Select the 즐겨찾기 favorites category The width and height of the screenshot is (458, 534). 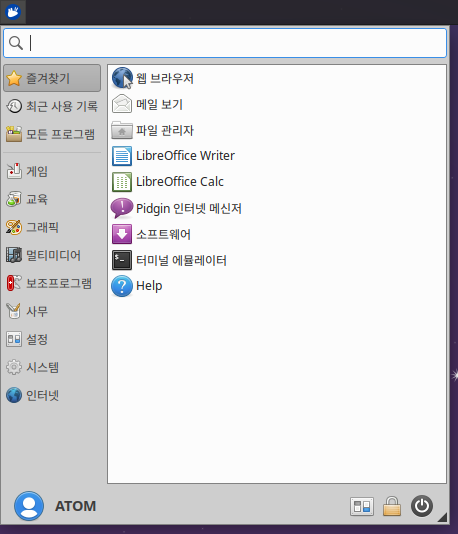[52, 78]
